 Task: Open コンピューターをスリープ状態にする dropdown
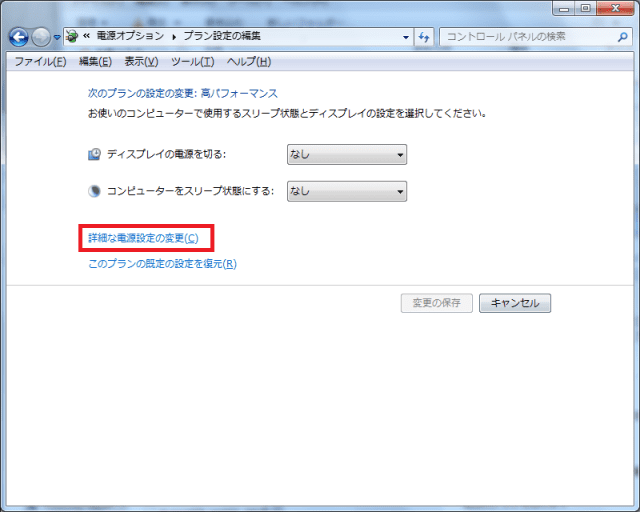click(x=347, y=191)
